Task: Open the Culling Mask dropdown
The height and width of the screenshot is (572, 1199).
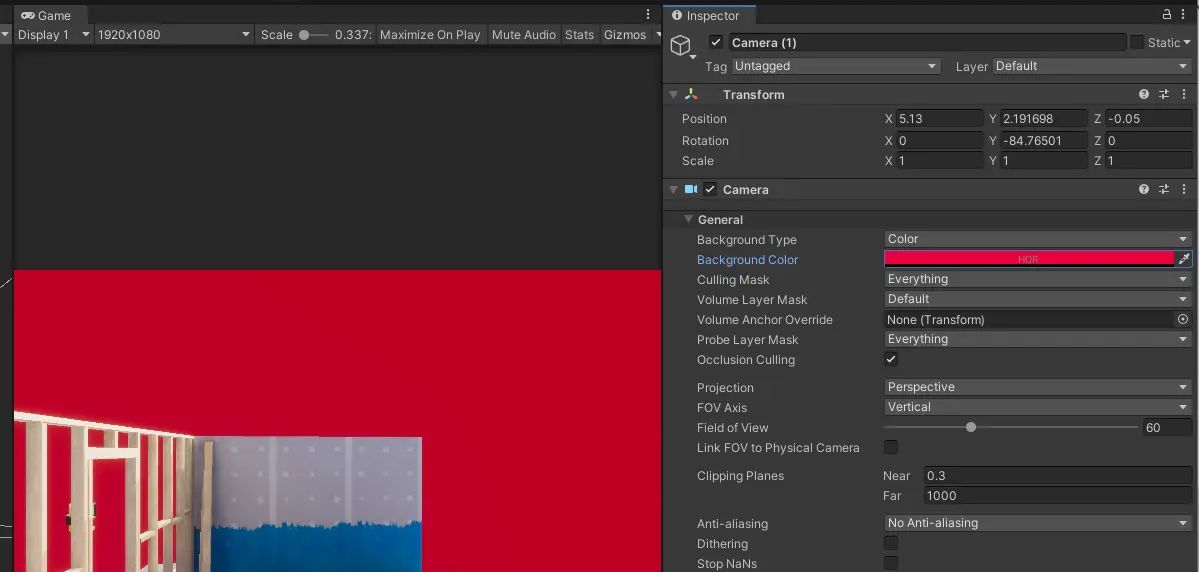Action: click(1038, 279)
